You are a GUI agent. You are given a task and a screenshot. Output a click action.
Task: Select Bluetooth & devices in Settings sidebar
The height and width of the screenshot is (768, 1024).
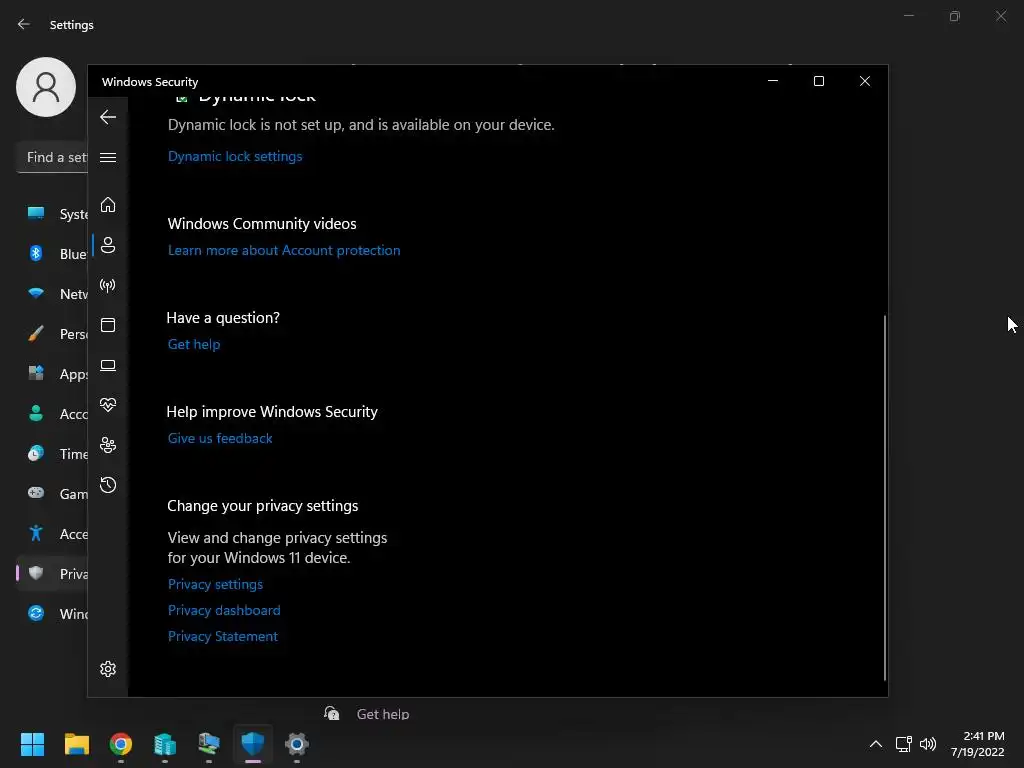click(52, 253)
